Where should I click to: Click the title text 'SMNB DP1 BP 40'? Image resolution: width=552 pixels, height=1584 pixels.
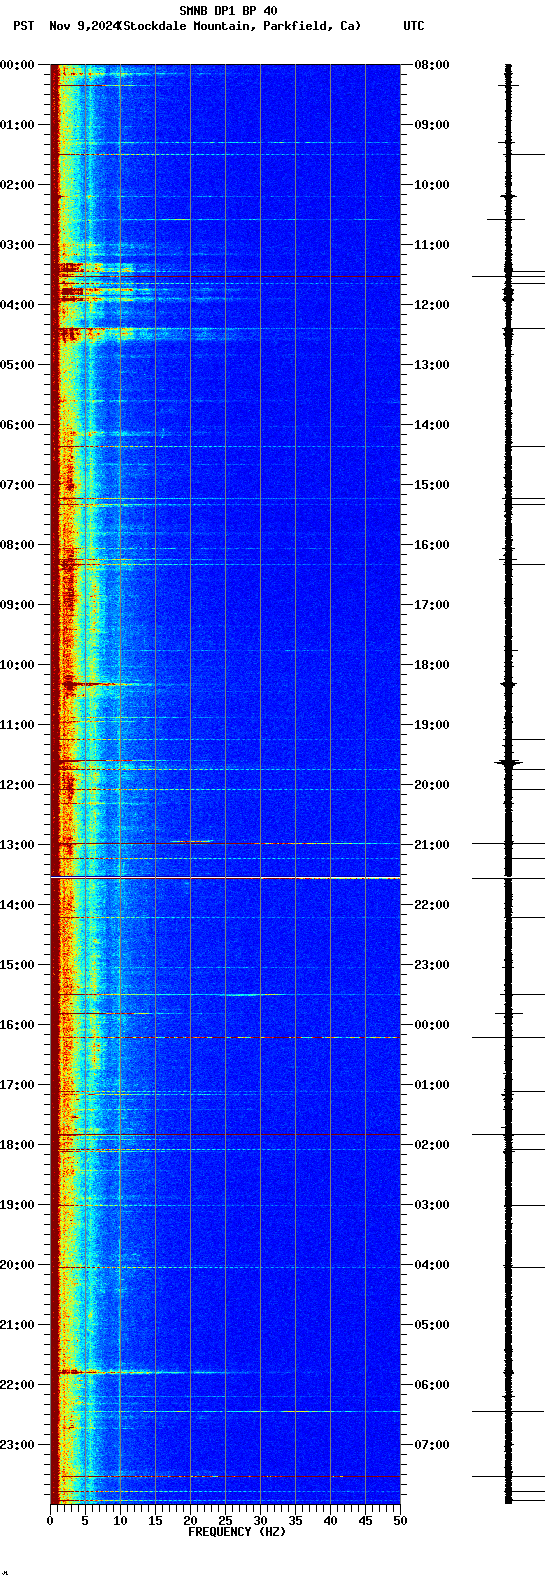pyautogui.click(x=228, y=11)
